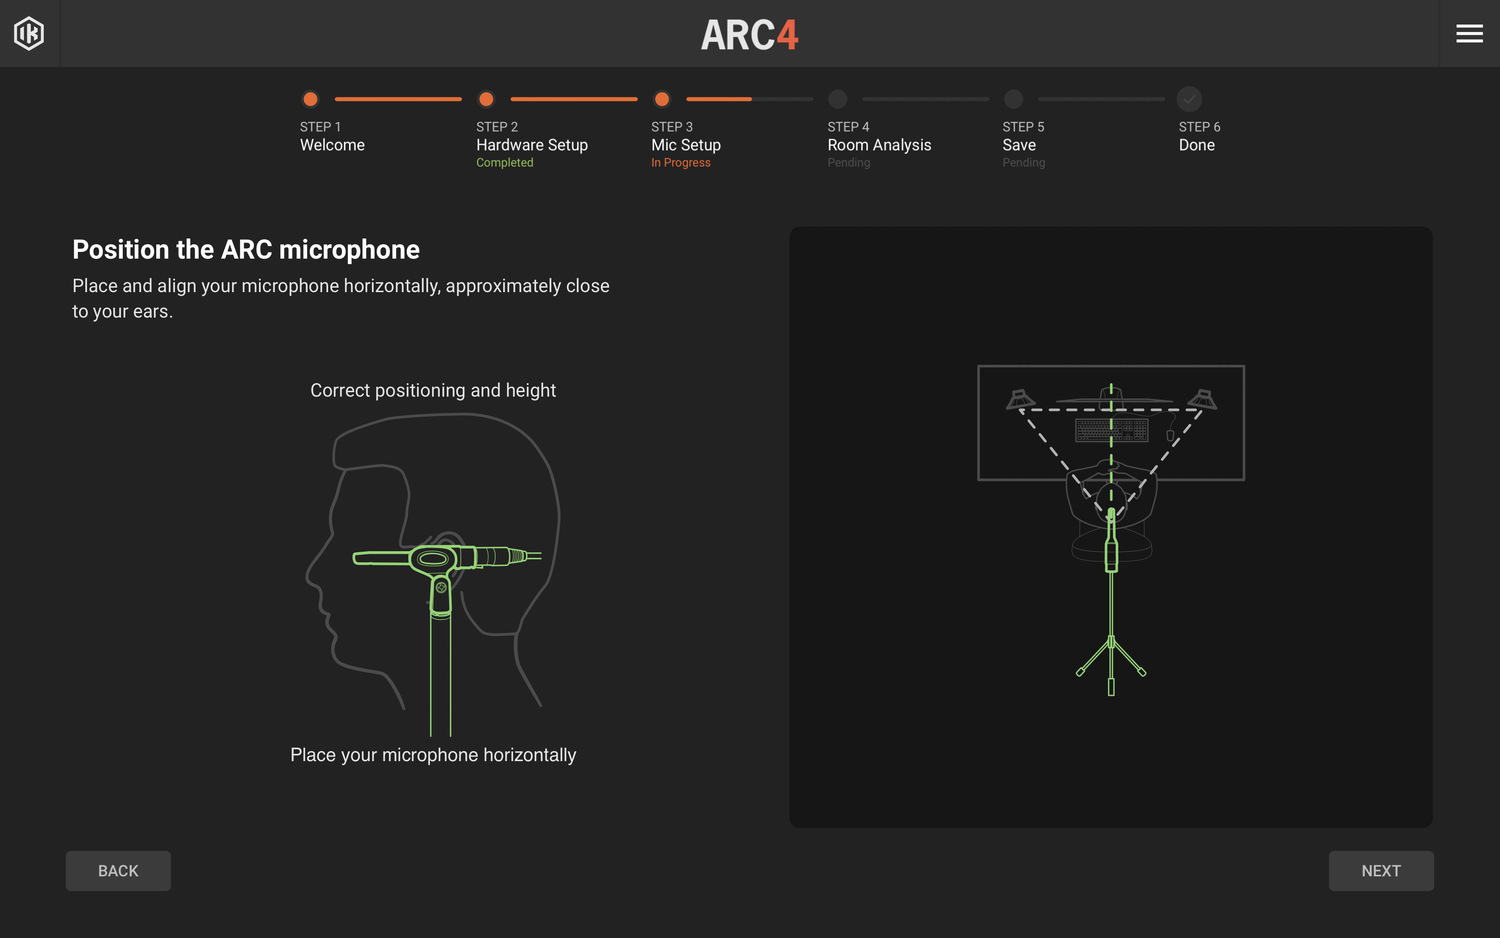Screen dimensions: 1500x938
Task: Click the Step 6 Done checkmark indicator
Action: 1188,99
